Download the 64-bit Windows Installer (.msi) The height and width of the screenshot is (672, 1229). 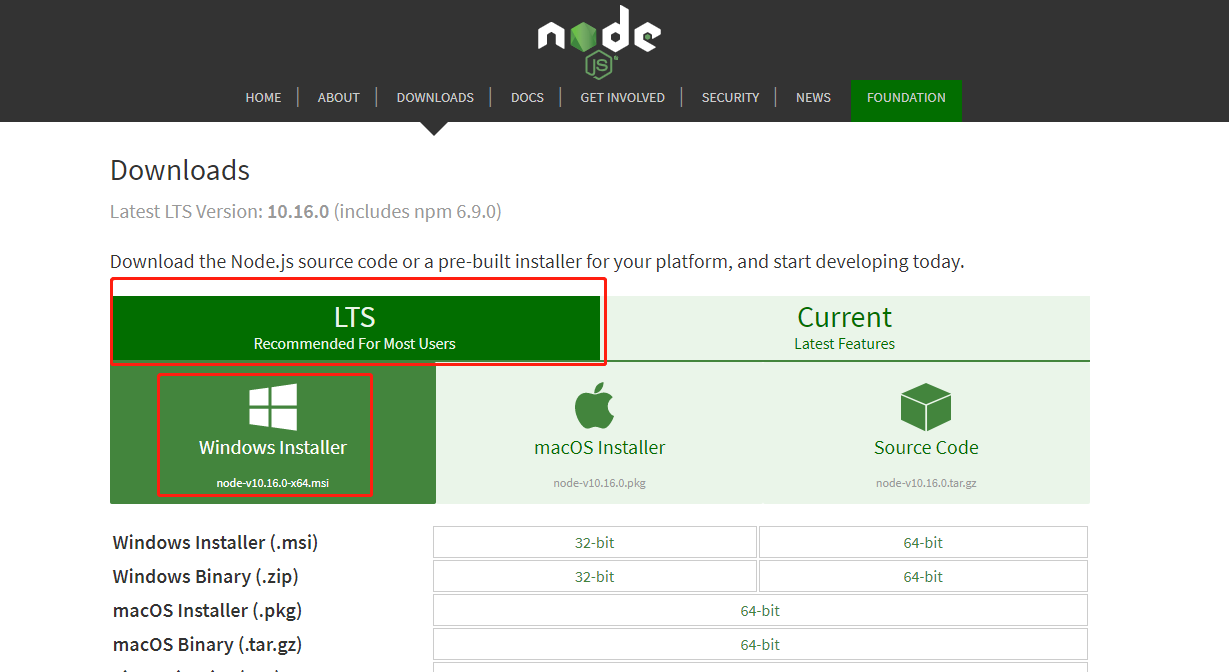pyautogui.click(x=923, y=542)
